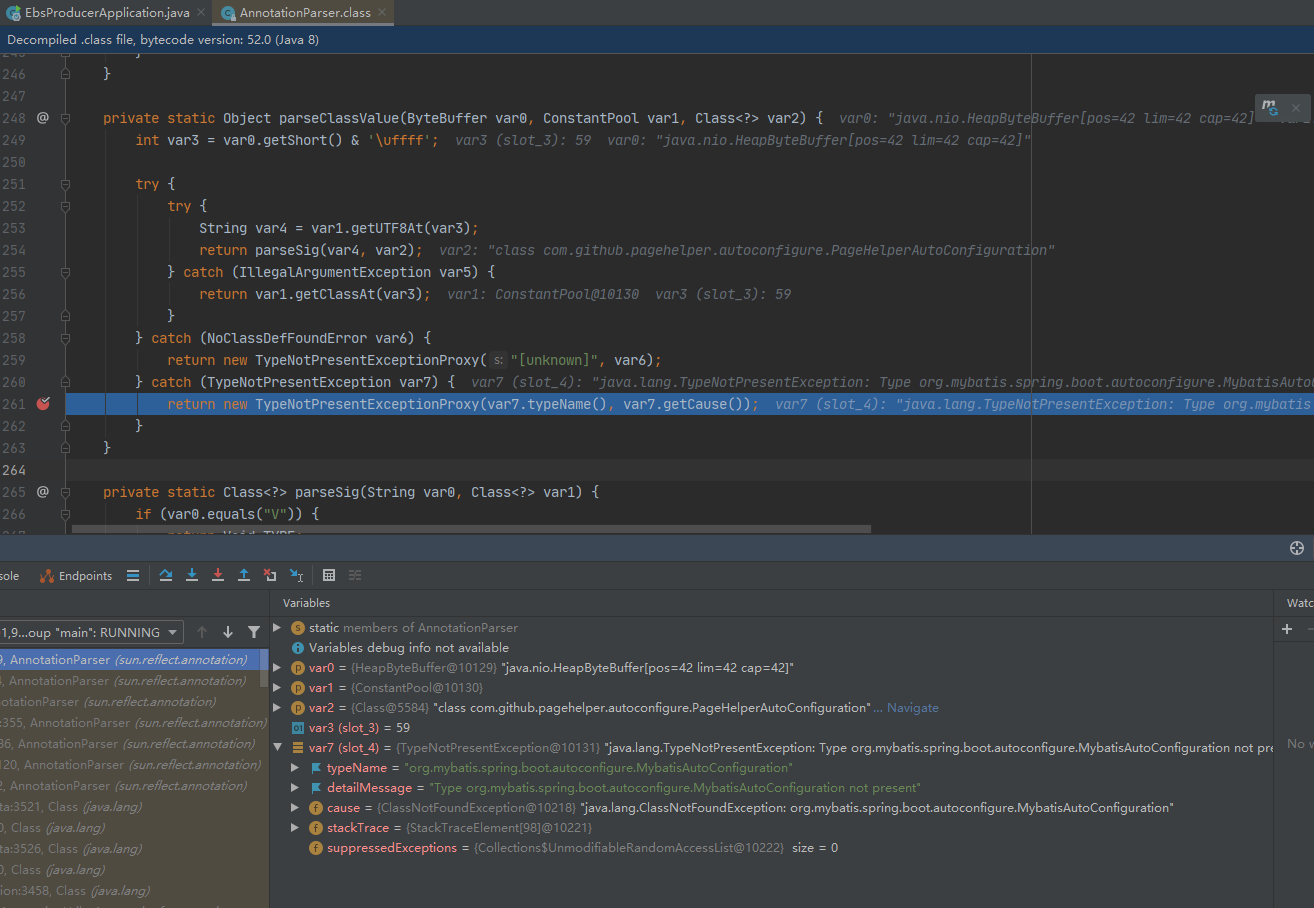Screen dimensions: 1314x908
Task: Dismiss the Maven reload floating popup
Action: 1296,107
